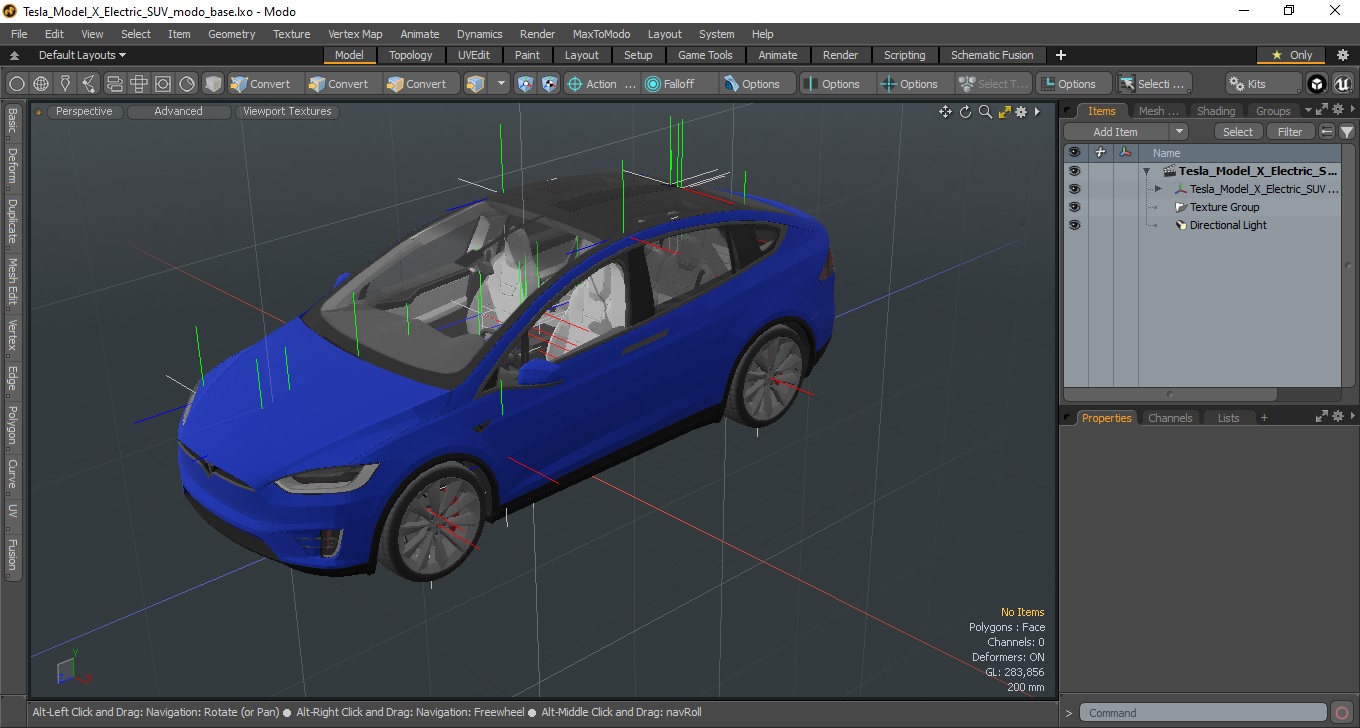1360x728 pixels.
Task: Hide the Texture Group item
Action: point(1074,207)
